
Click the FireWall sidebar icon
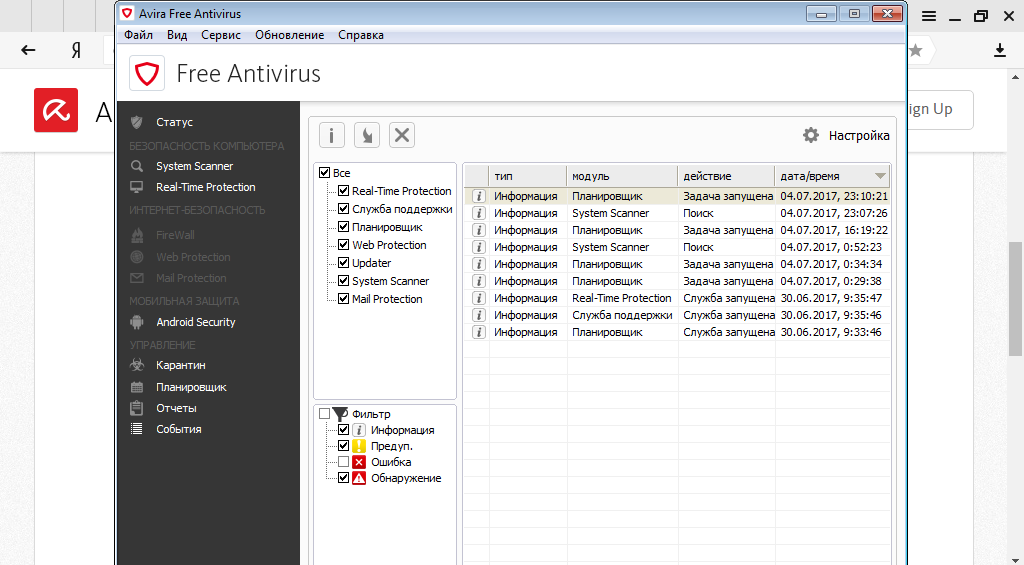(136, 235)
